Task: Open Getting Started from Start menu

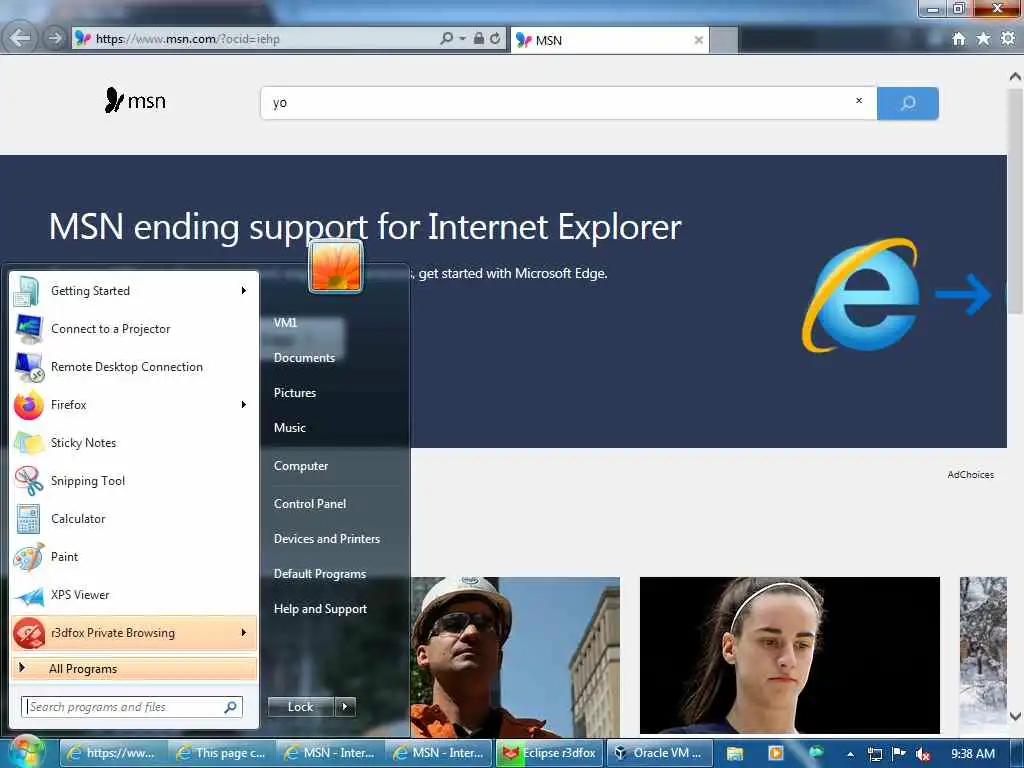Action: pyautogui.click(x=134, y=291)
